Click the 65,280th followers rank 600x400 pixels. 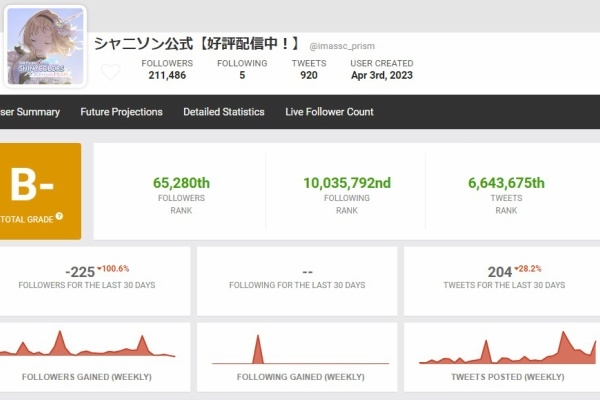181,183
